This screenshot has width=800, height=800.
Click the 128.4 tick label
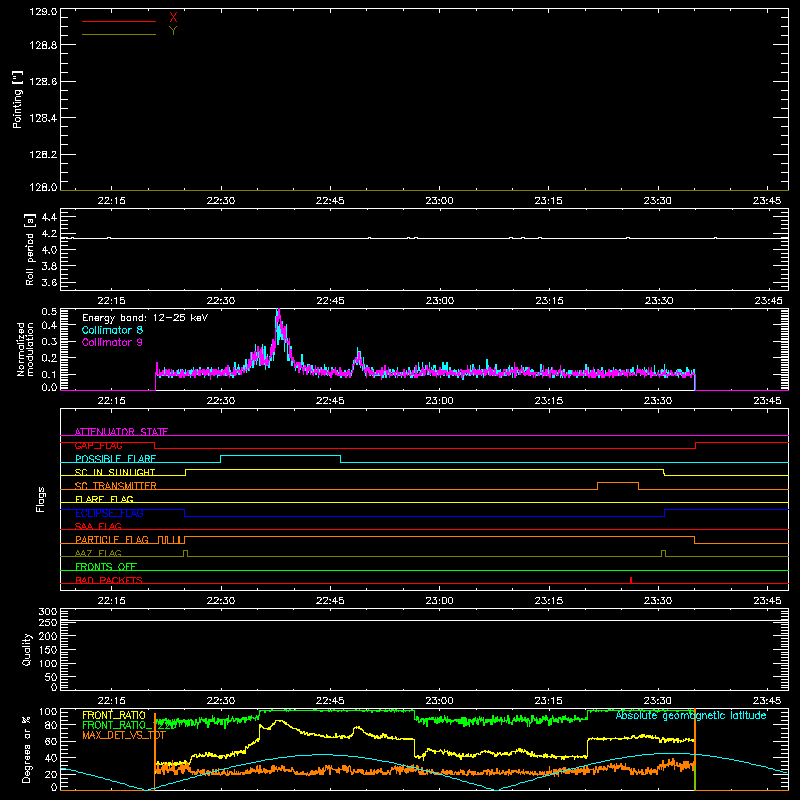pos(43,118)
